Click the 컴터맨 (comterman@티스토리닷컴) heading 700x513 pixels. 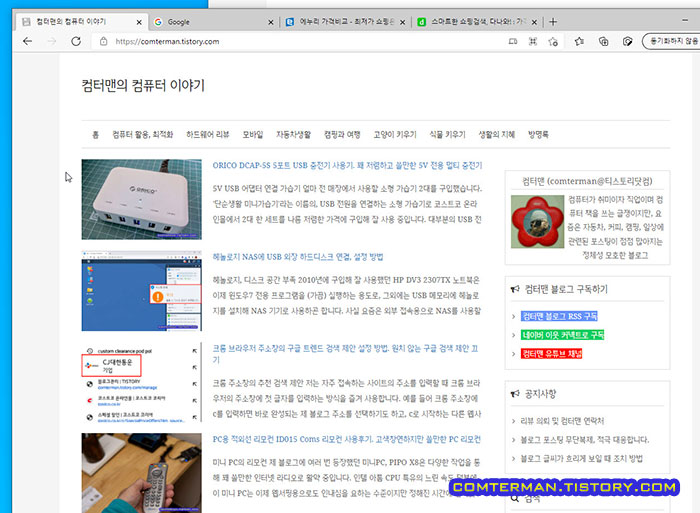tap(587, 181)
